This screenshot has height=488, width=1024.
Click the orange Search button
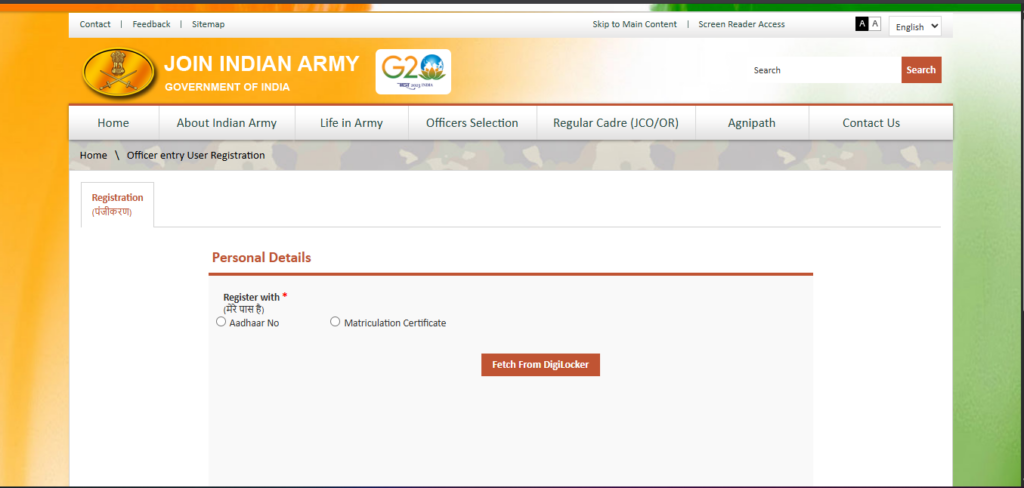(920, 70)
